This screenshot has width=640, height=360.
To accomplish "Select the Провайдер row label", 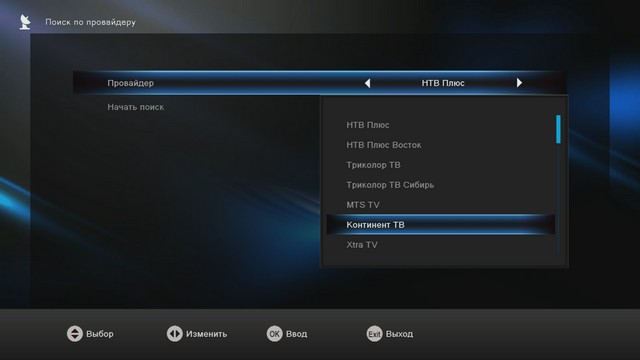I will [x=131, y=83].
